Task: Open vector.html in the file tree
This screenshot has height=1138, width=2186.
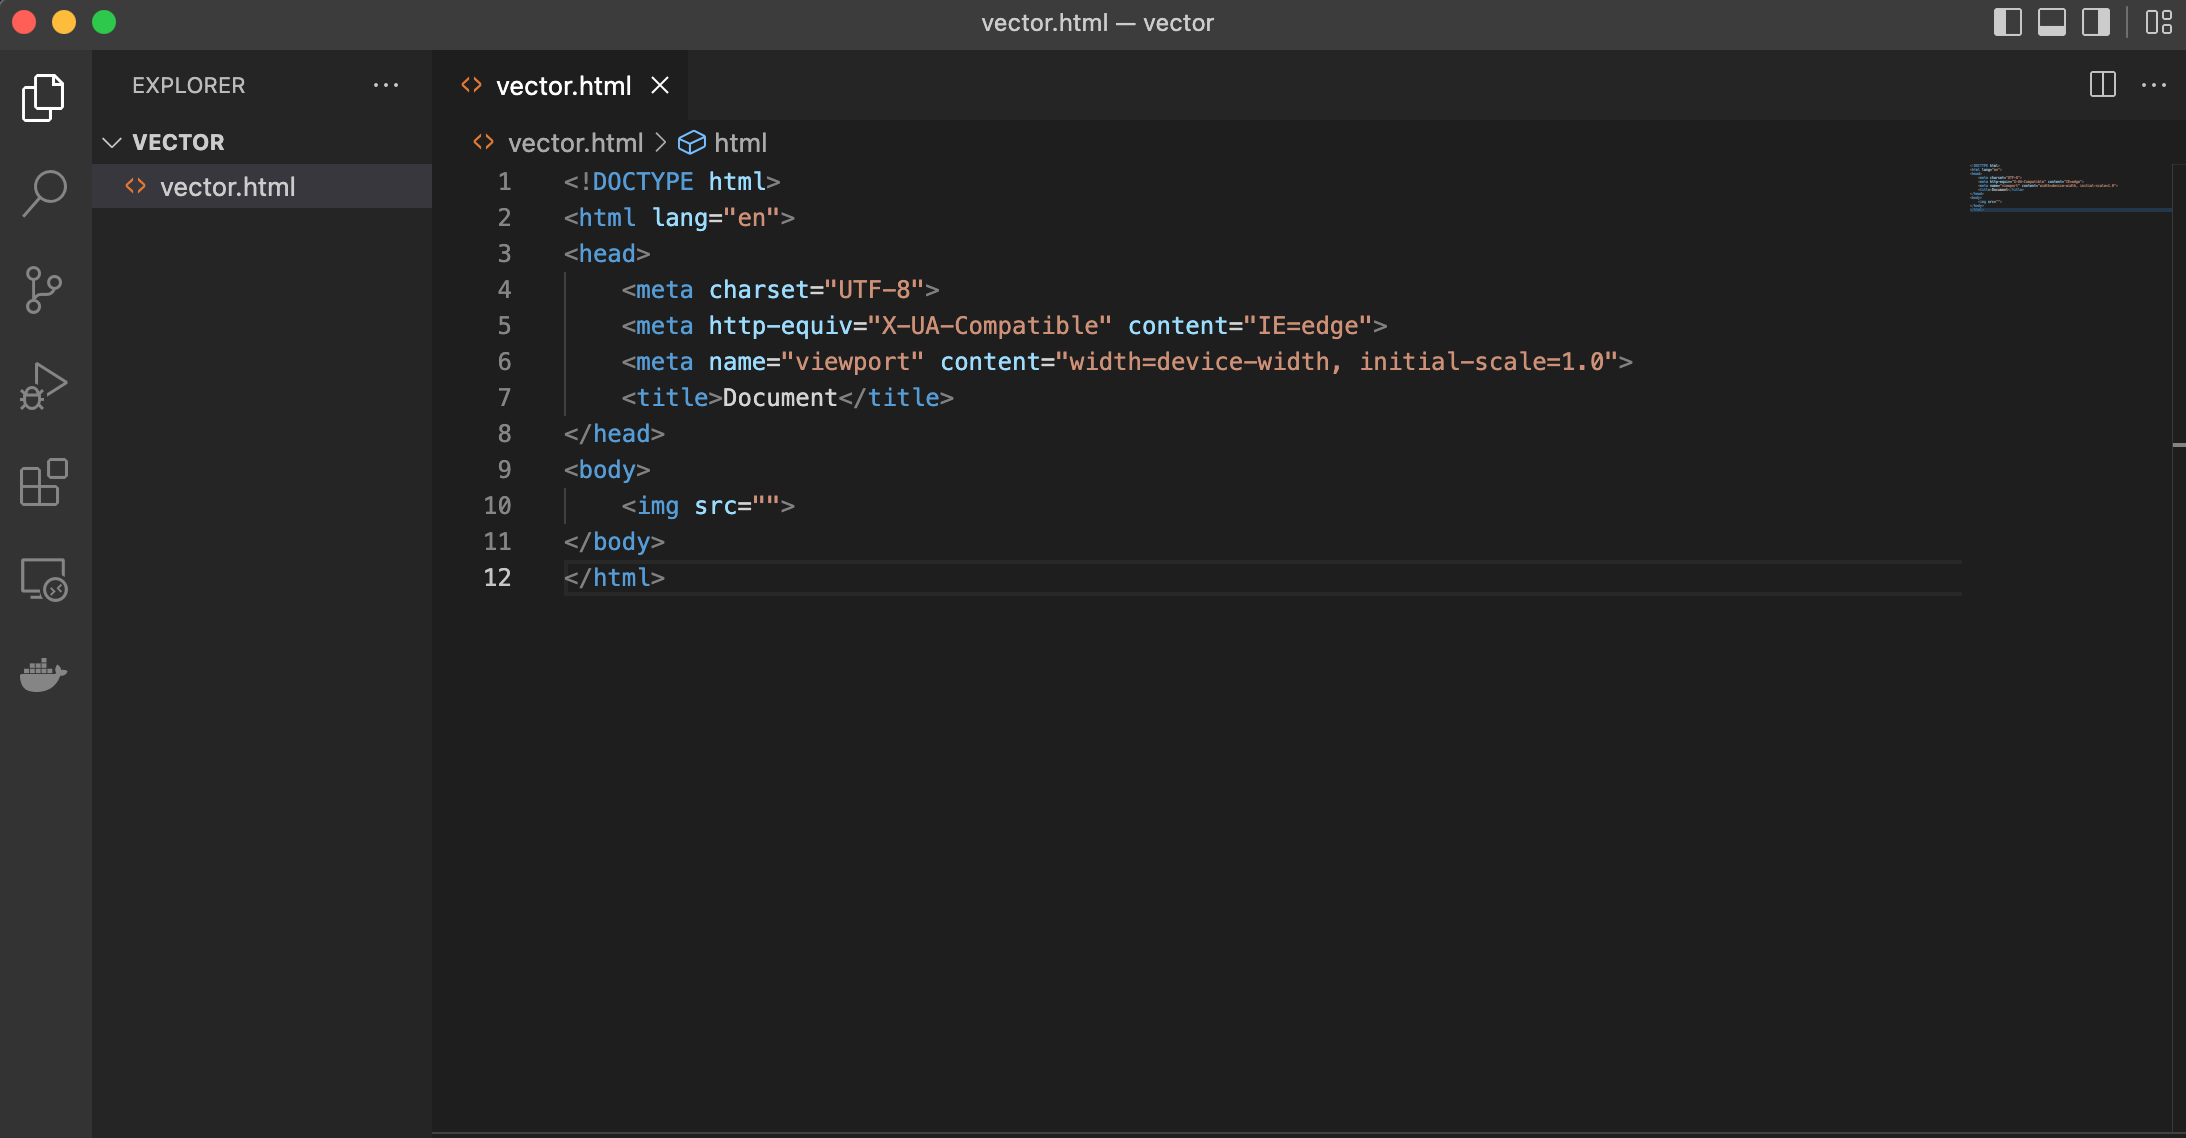Action: tap(227, 187)
